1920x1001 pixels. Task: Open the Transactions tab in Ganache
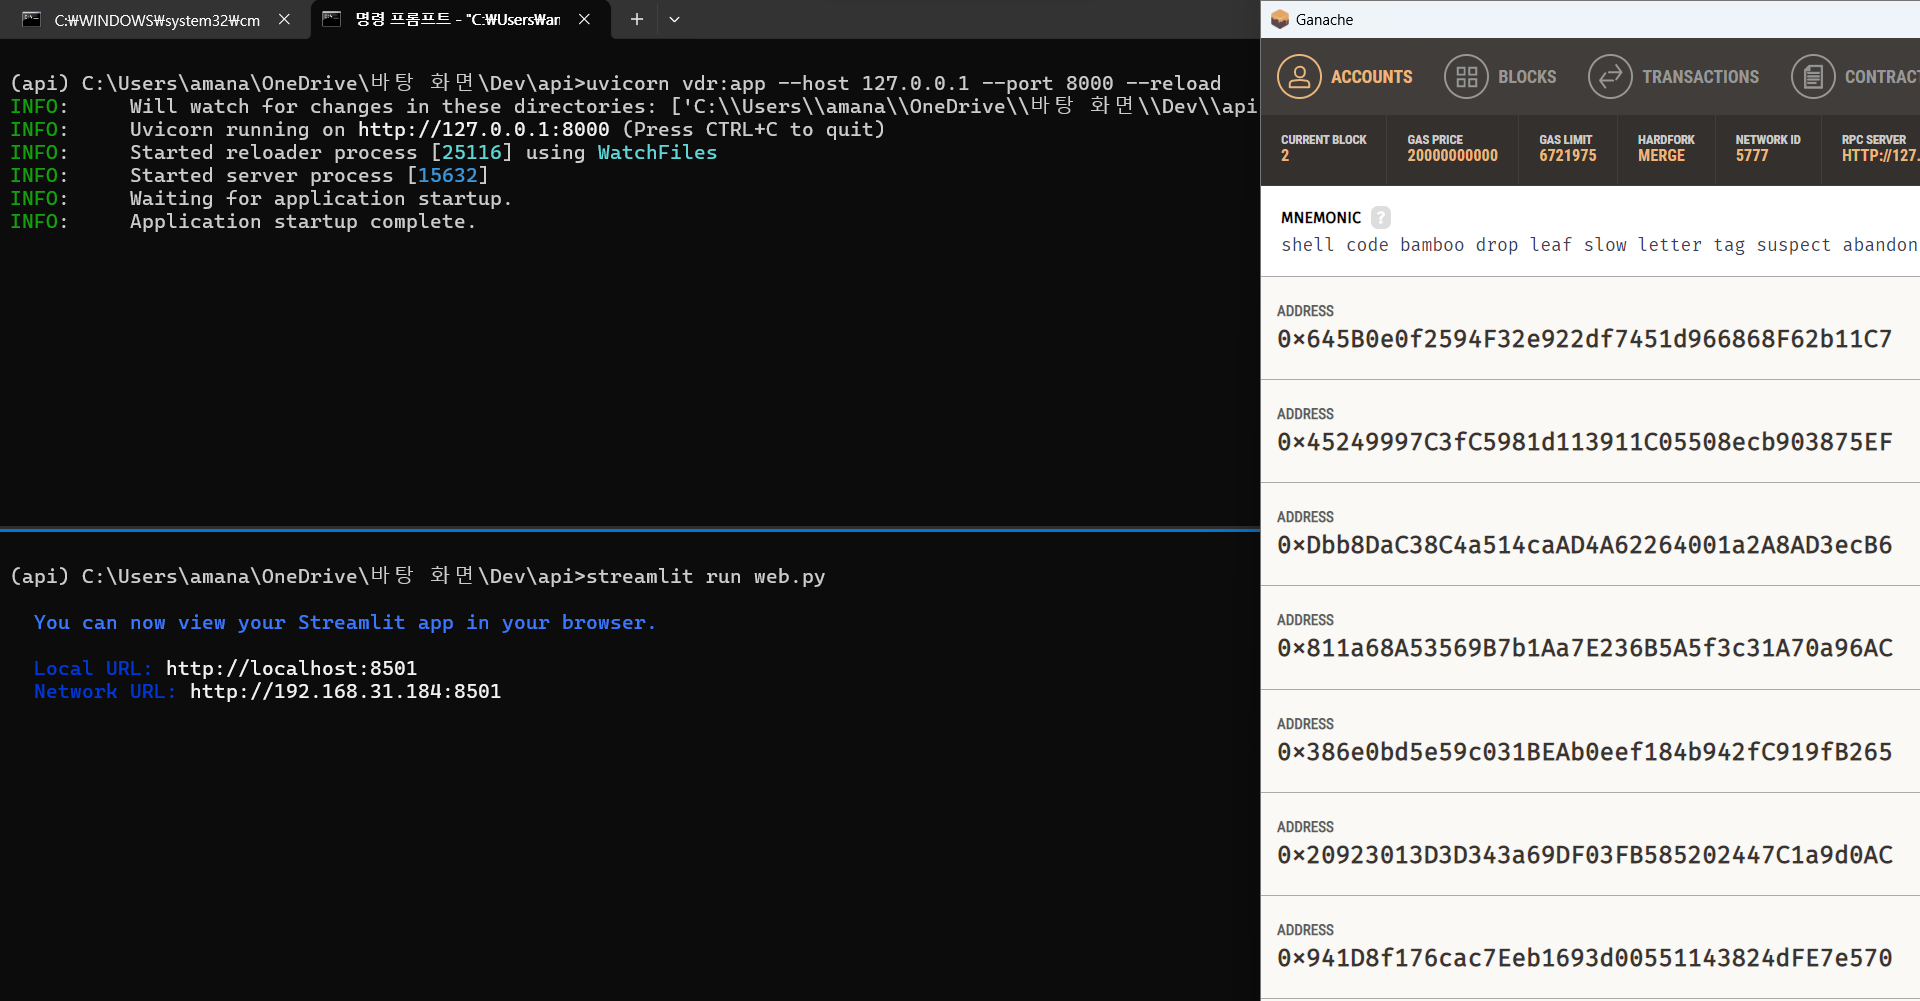coord(1673,77)
